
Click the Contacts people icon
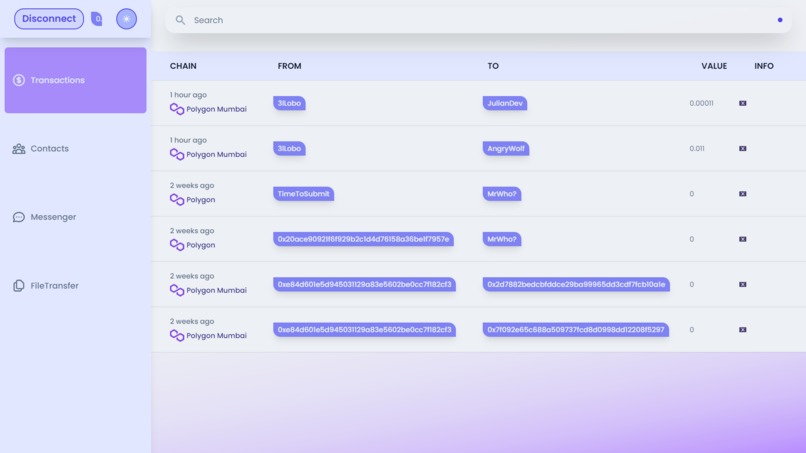point(19,149)
